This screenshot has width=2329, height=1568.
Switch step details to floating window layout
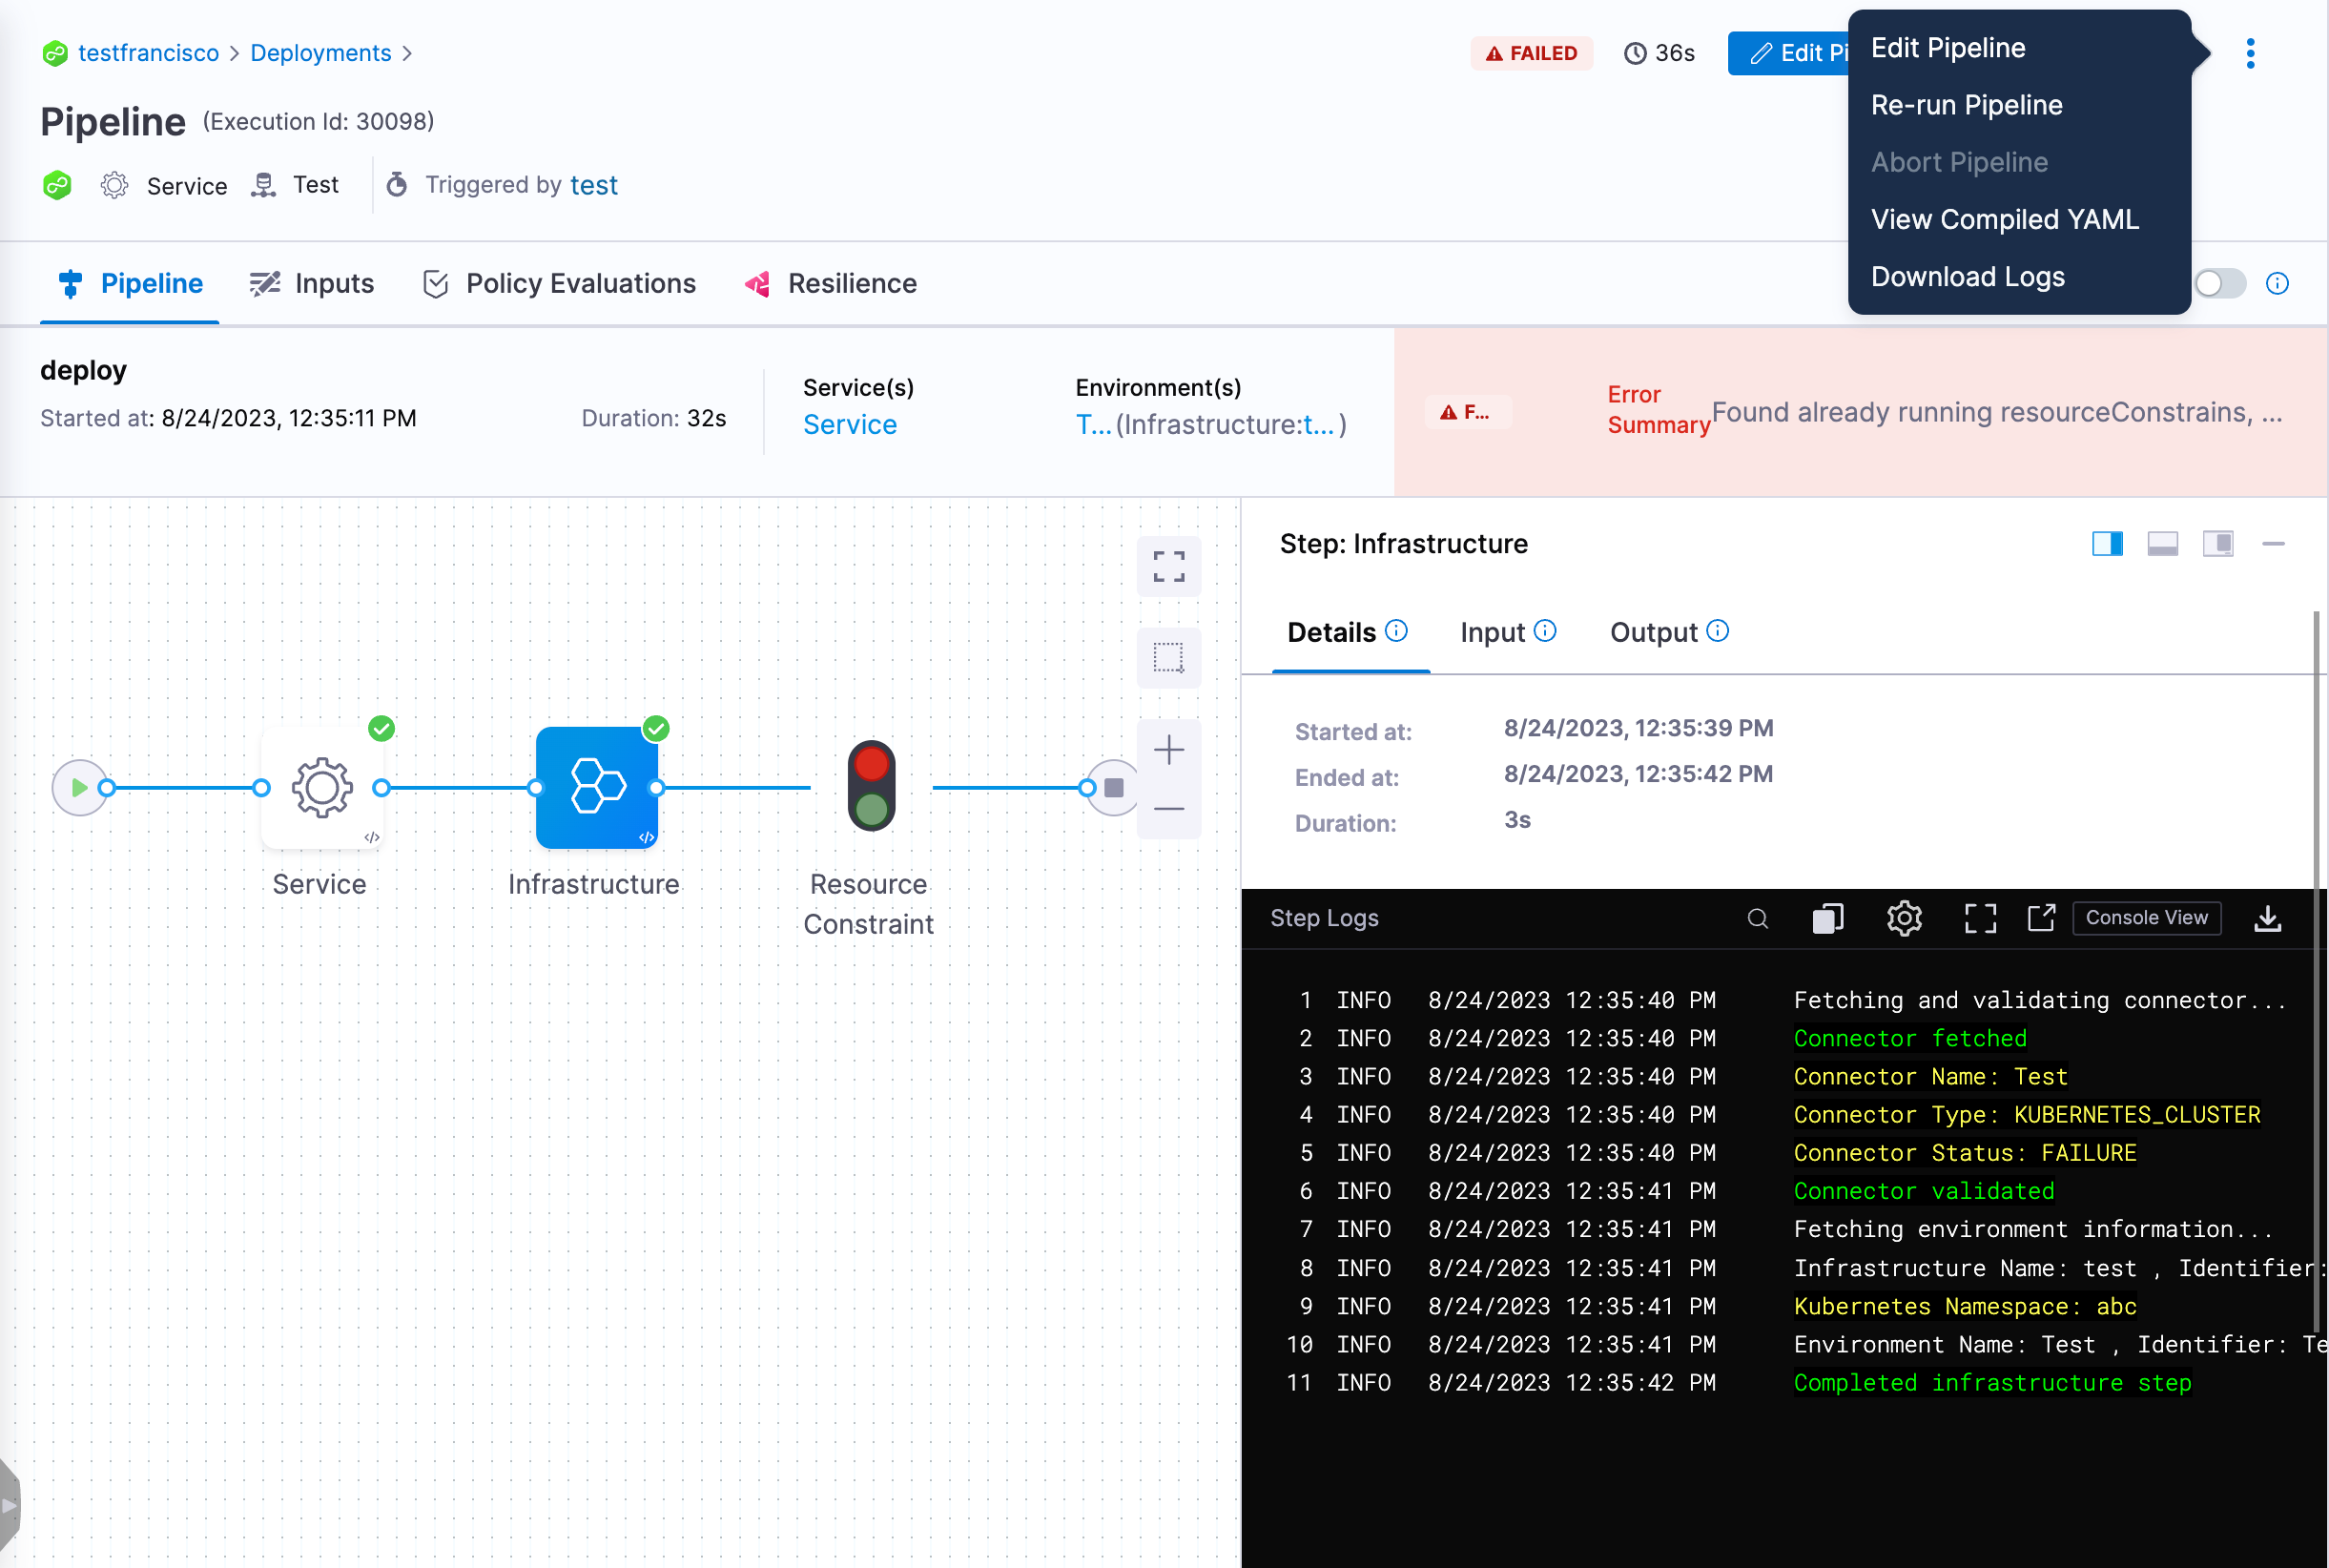[2217, 543]
